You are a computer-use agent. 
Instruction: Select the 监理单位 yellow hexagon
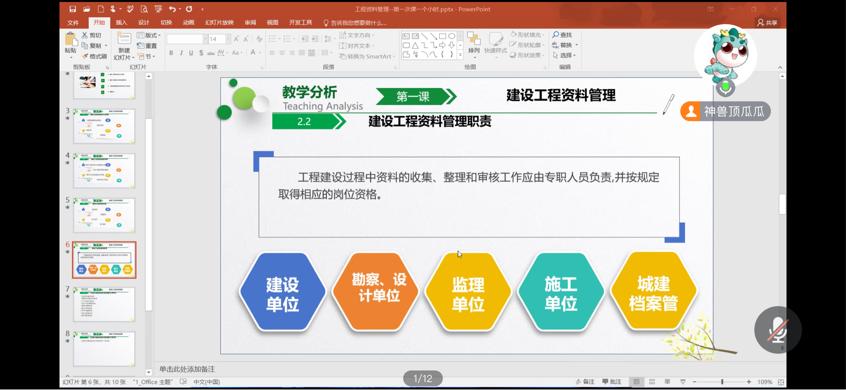pyautogui.click(x=468, y=292)
